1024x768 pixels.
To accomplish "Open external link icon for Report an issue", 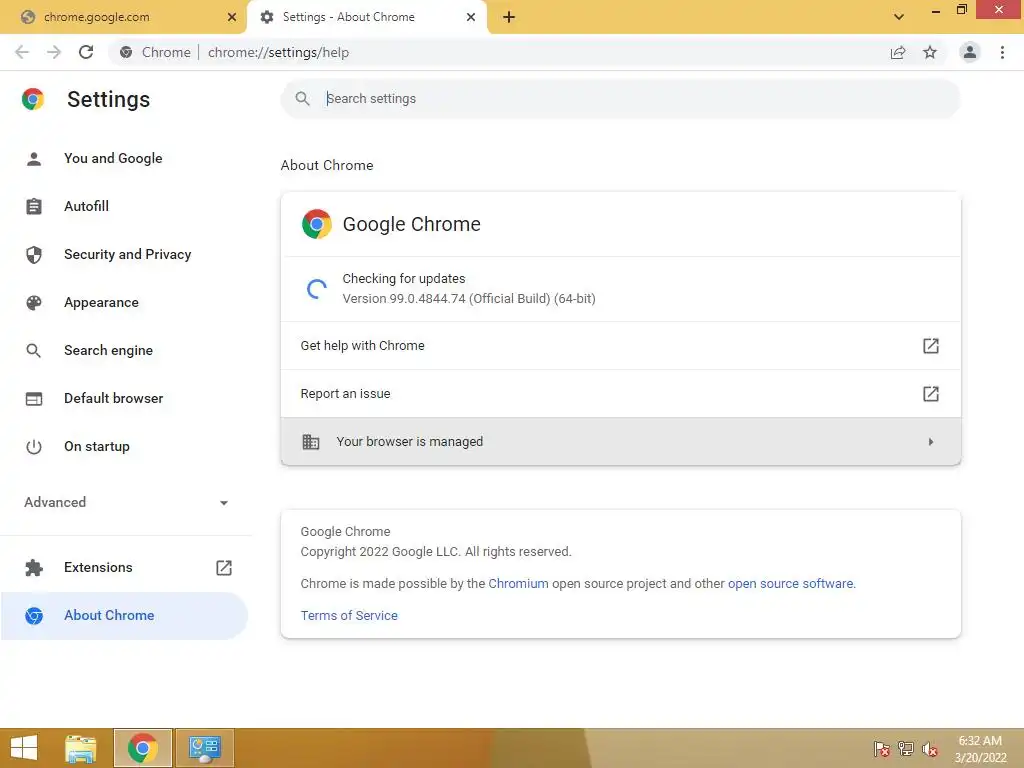I will (x=931, y=394).
